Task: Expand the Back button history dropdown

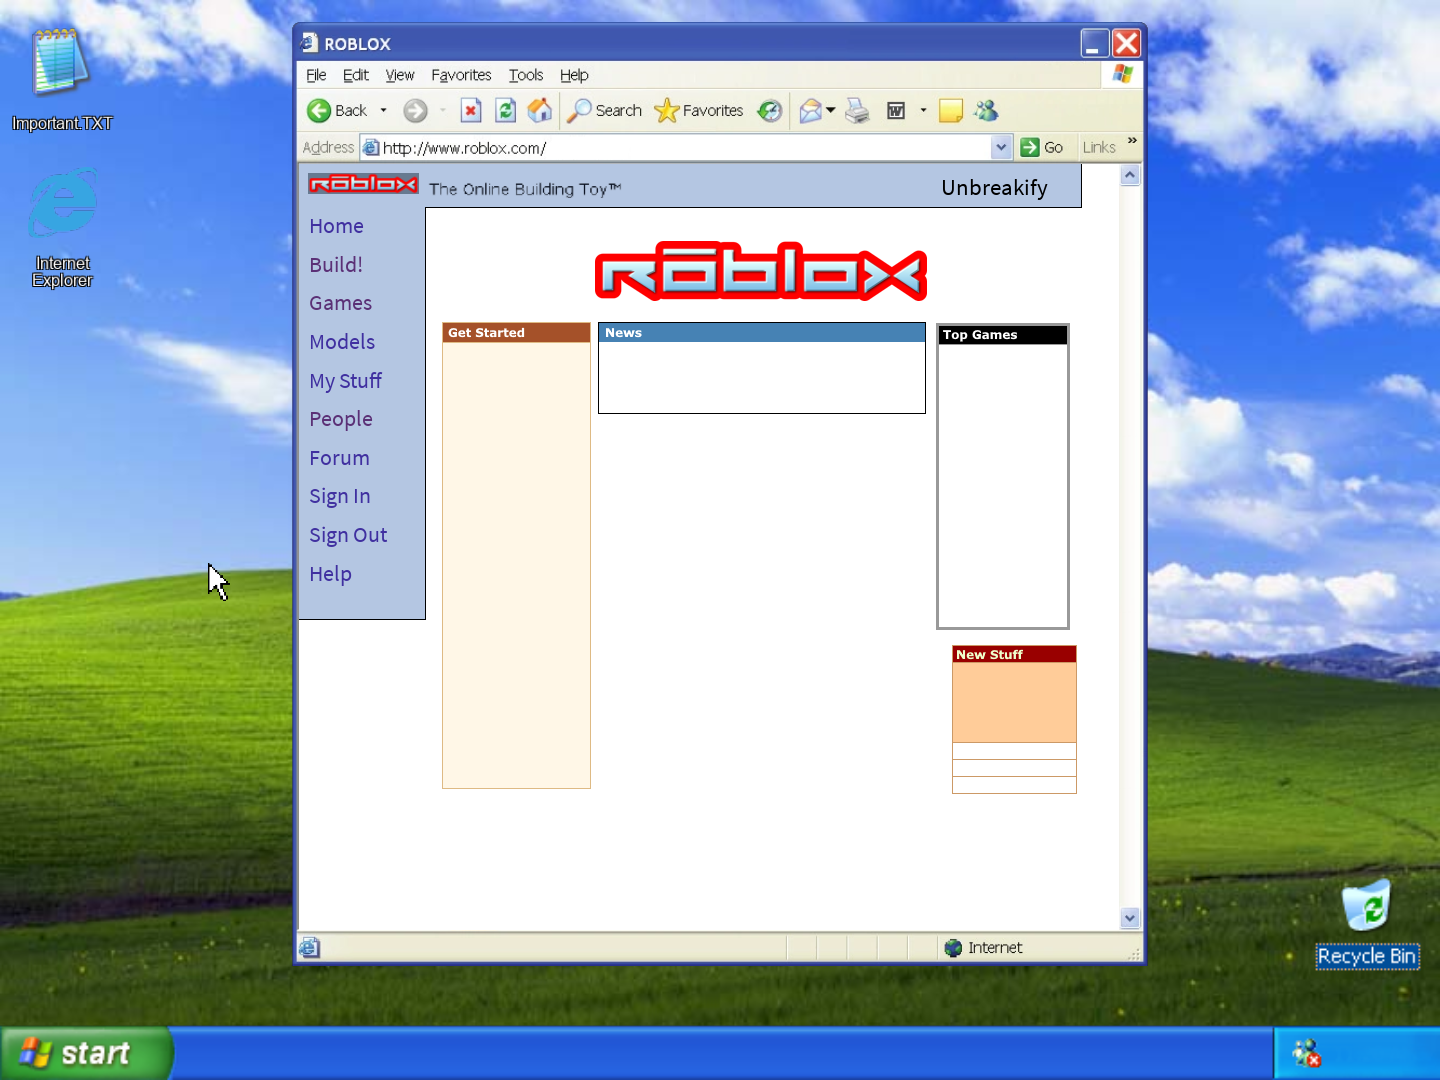Action: (384, 111)
